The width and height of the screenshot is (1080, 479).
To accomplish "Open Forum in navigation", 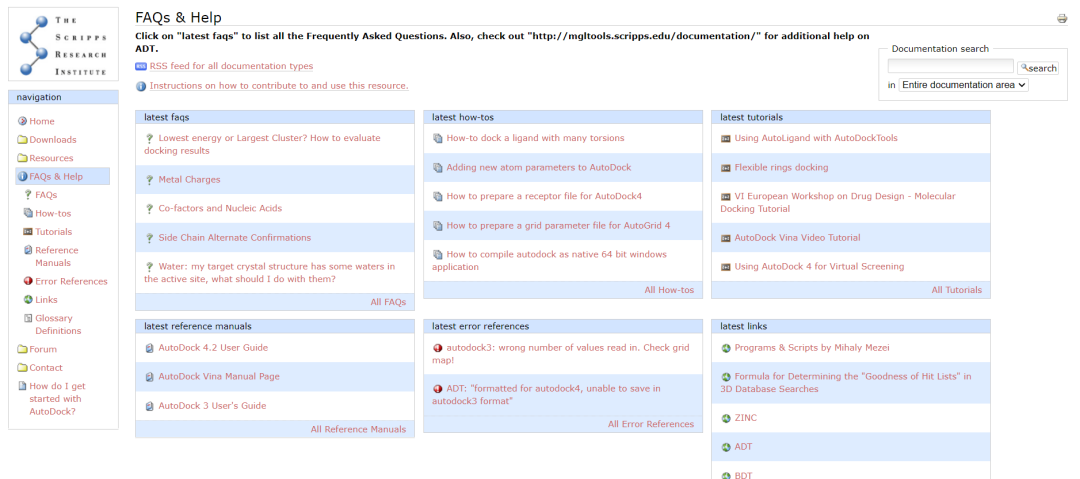I will click(x=43, y=349).
